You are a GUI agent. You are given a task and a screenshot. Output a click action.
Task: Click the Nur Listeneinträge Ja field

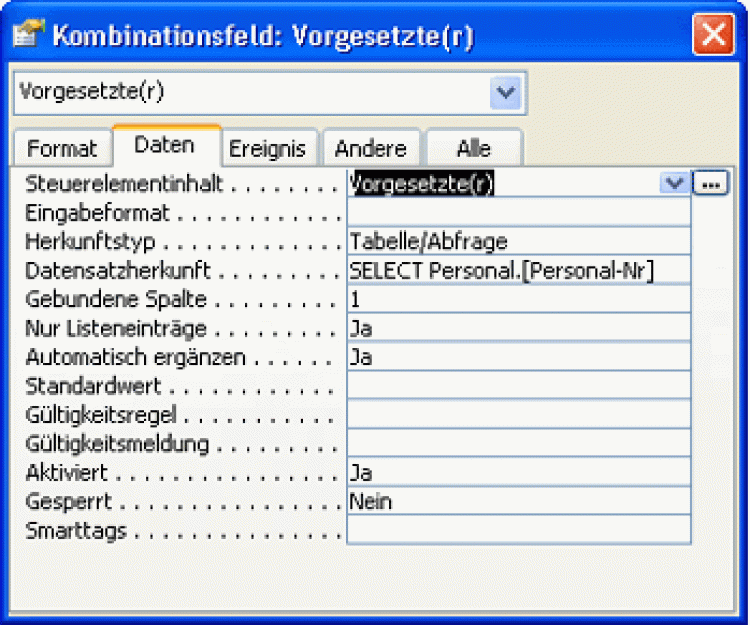[518, 328]
